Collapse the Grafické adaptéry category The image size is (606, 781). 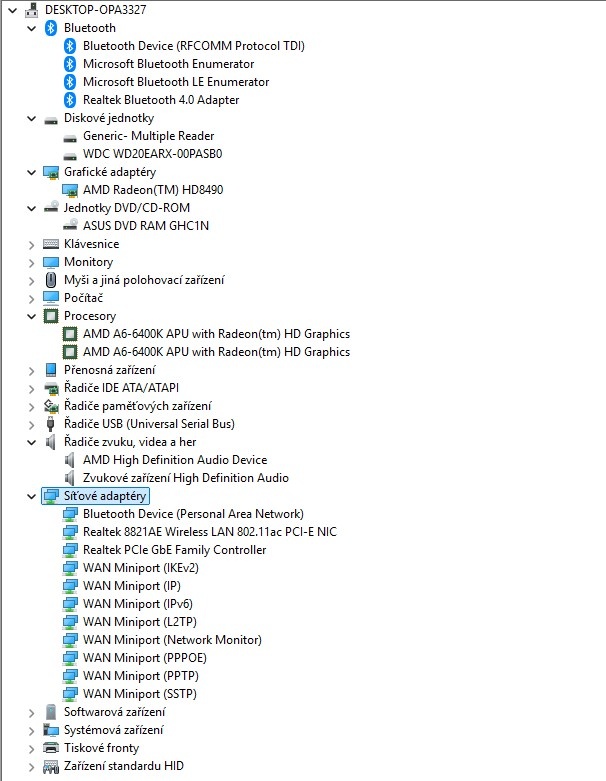[31, 172]
